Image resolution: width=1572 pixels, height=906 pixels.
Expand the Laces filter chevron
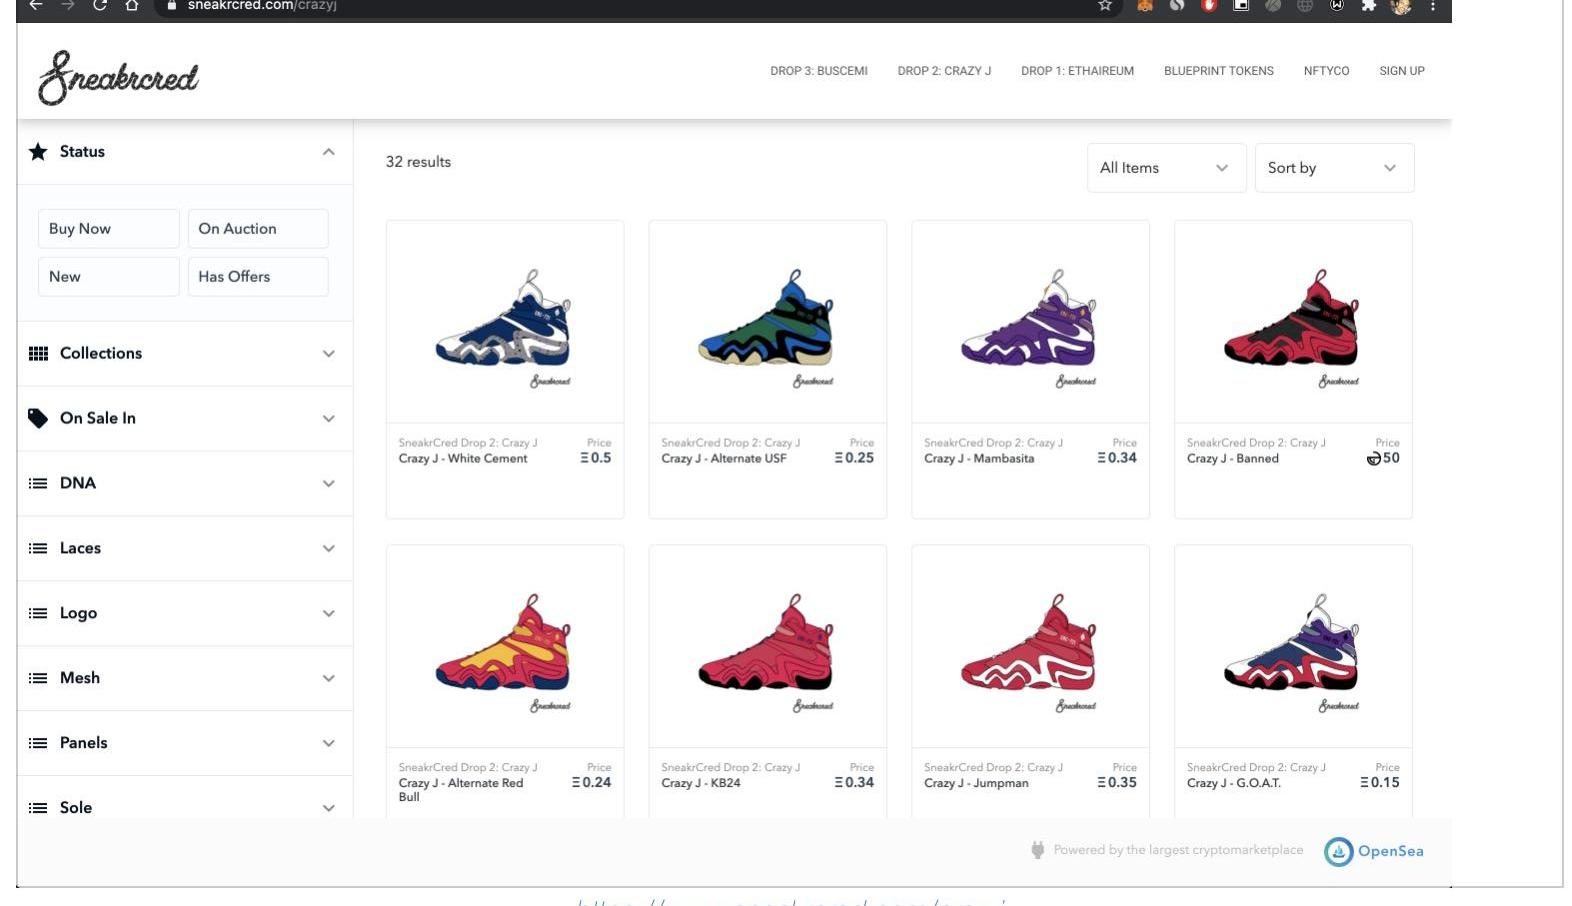click(328, 548)
